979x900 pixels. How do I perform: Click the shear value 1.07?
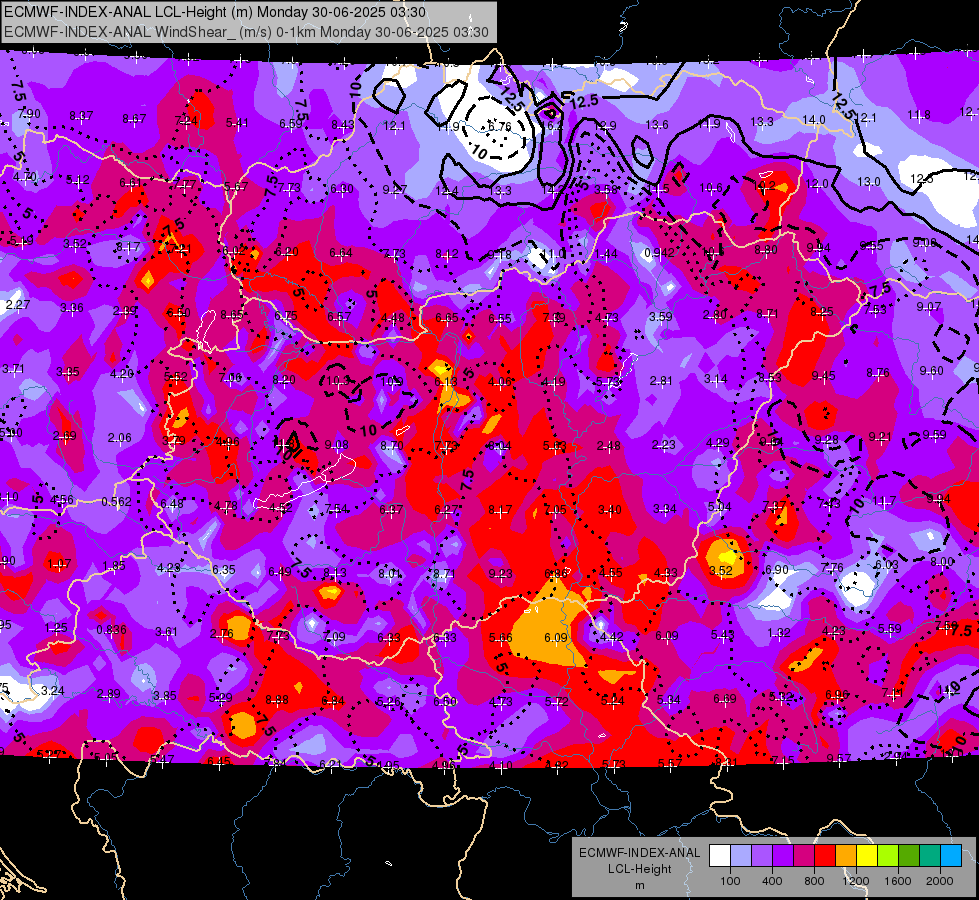pos(59,564)
